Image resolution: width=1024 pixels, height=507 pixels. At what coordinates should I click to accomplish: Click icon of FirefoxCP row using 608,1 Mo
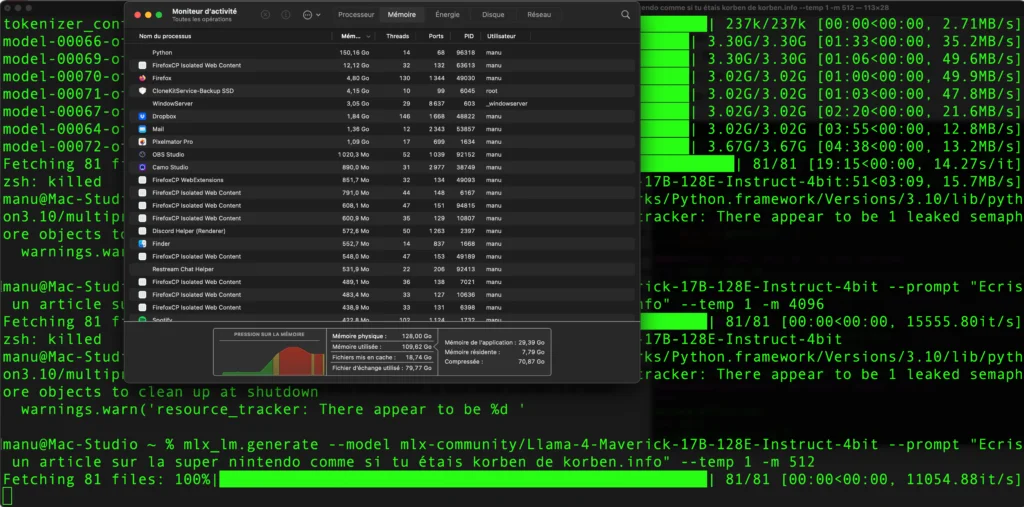click(x=142, y=206)
